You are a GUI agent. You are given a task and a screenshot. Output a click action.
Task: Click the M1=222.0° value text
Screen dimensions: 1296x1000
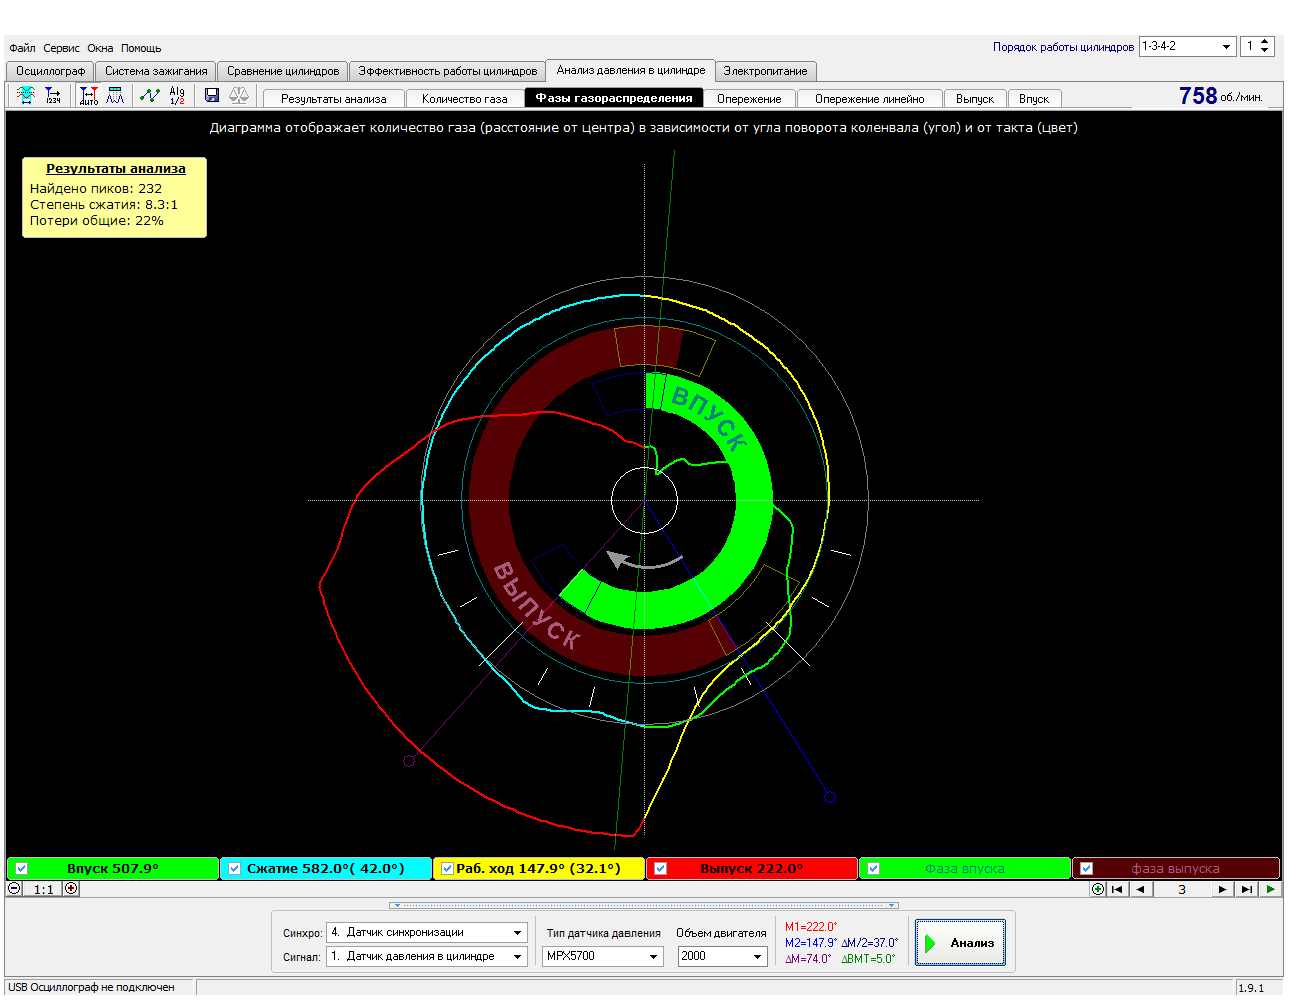pyautogui.click(x=811, y=927)
